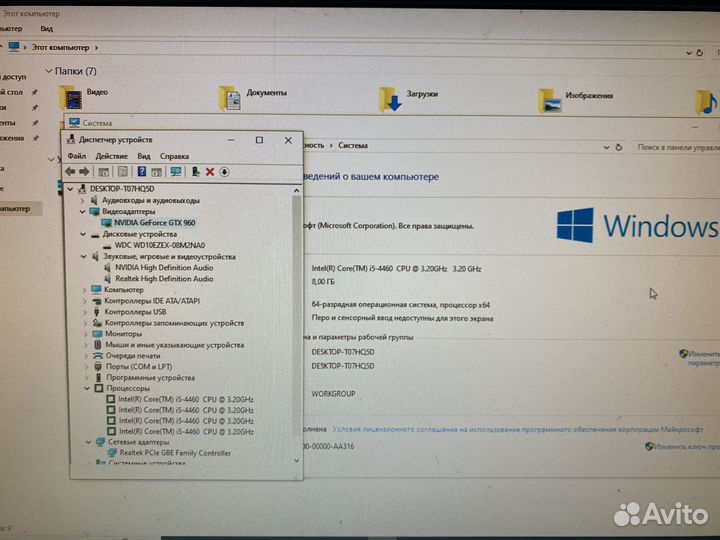Screen dimensions: 720x540
Task: Expand Контроллеры запоминающих устройств node
Action: 85,323
